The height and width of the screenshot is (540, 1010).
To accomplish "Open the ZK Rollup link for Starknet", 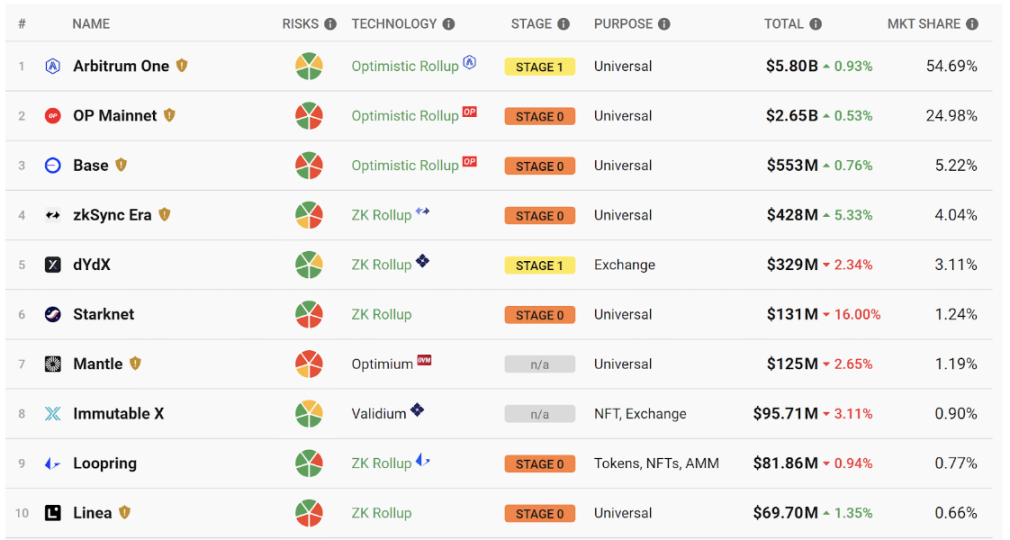I will click(x=381, y=315).
